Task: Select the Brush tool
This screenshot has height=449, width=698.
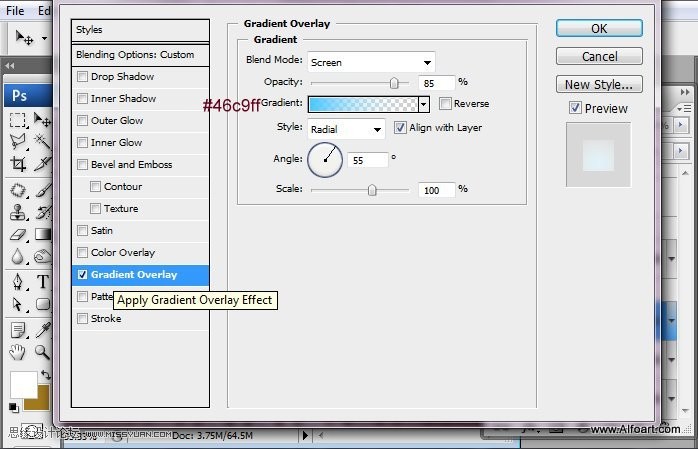Action: click(43, 190)
